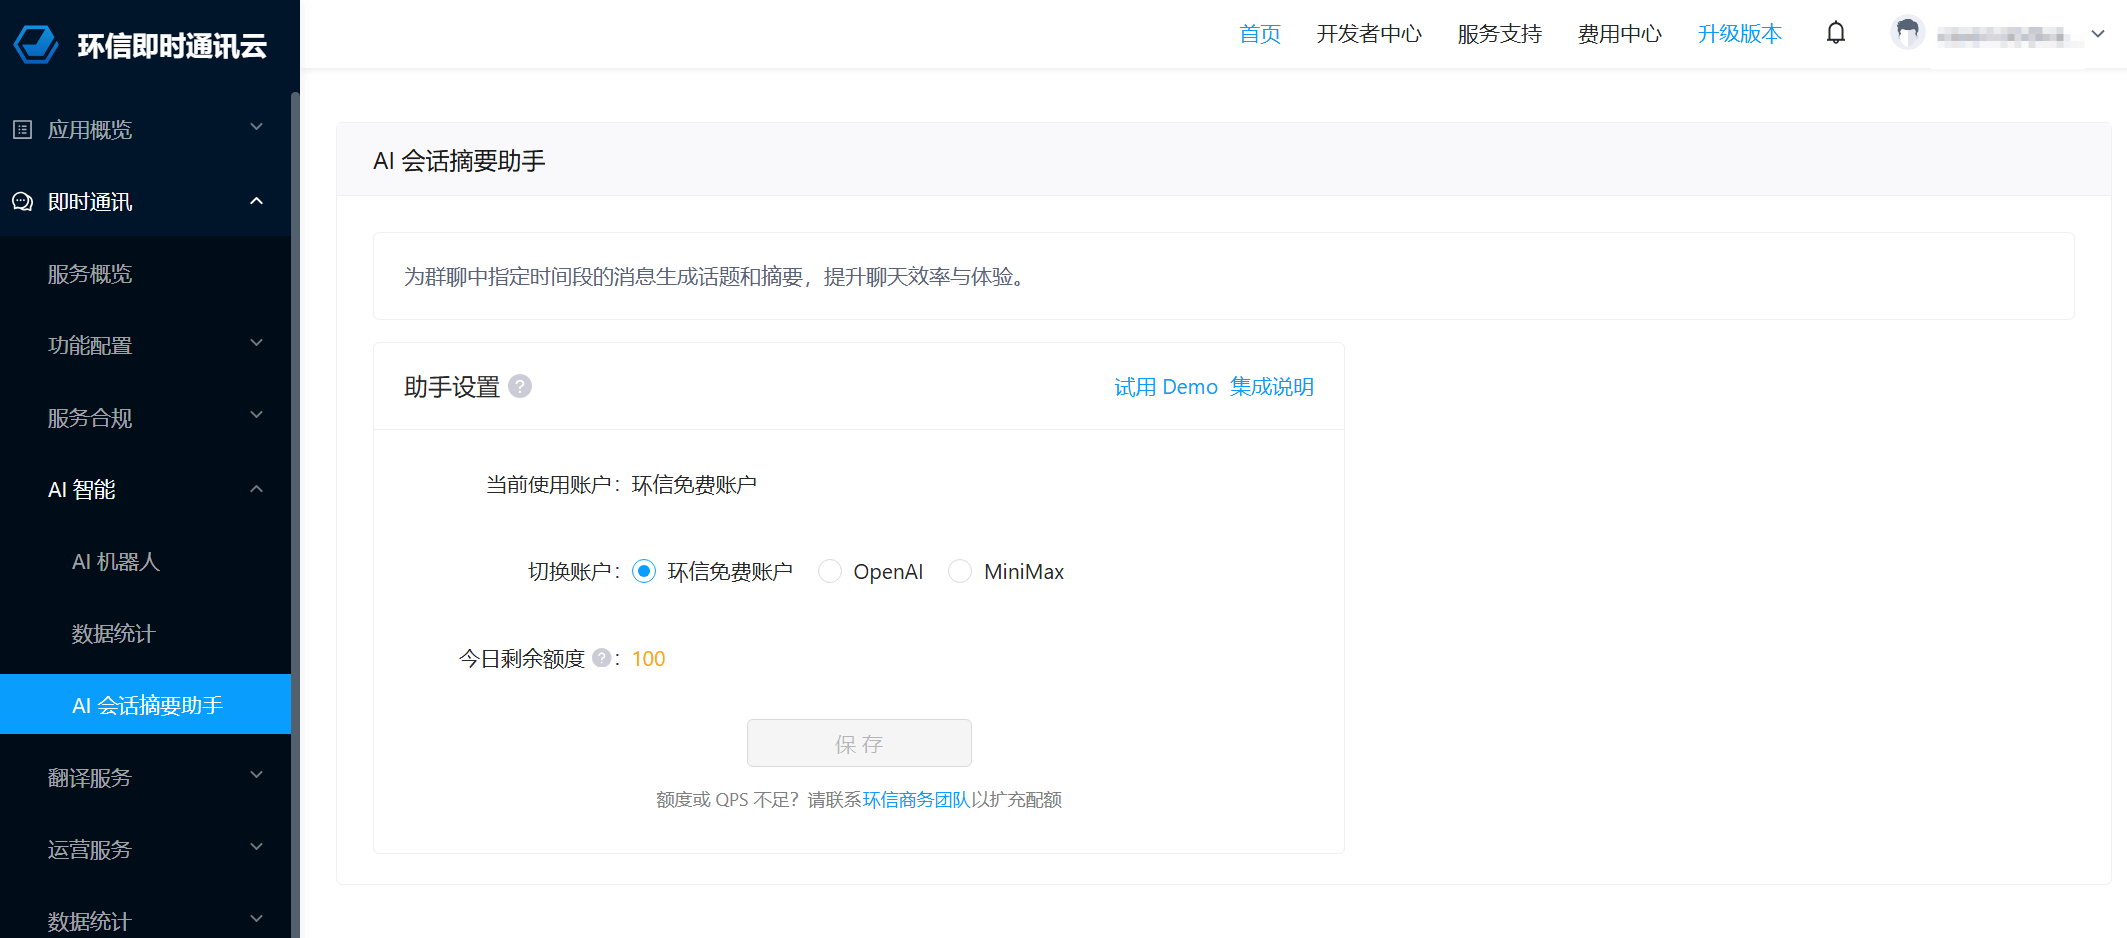Screen dimensions: 2127x938
Task: Expand the 服务合规 chevron
Action: pos(256,415)
